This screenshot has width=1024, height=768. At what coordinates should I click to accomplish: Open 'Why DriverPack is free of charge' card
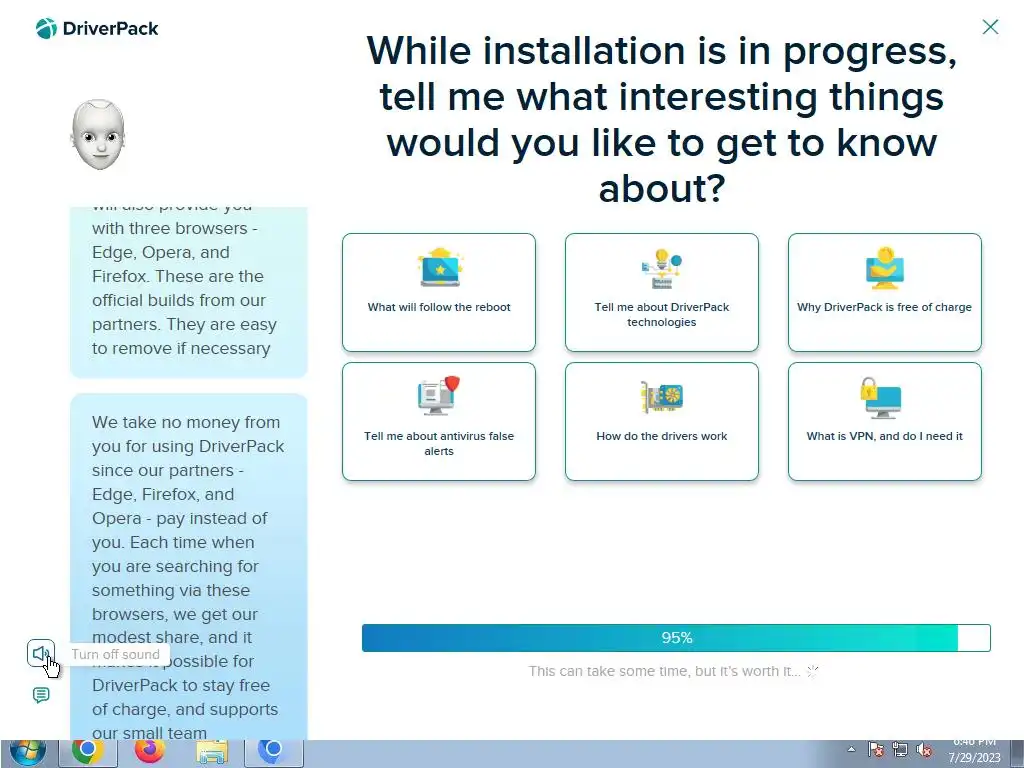tap(884, 292)
